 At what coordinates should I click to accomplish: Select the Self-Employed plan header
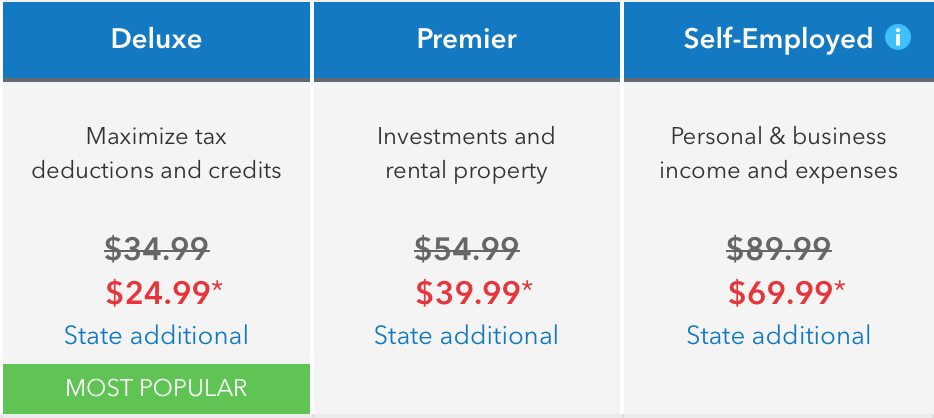(x=779, y=39)
